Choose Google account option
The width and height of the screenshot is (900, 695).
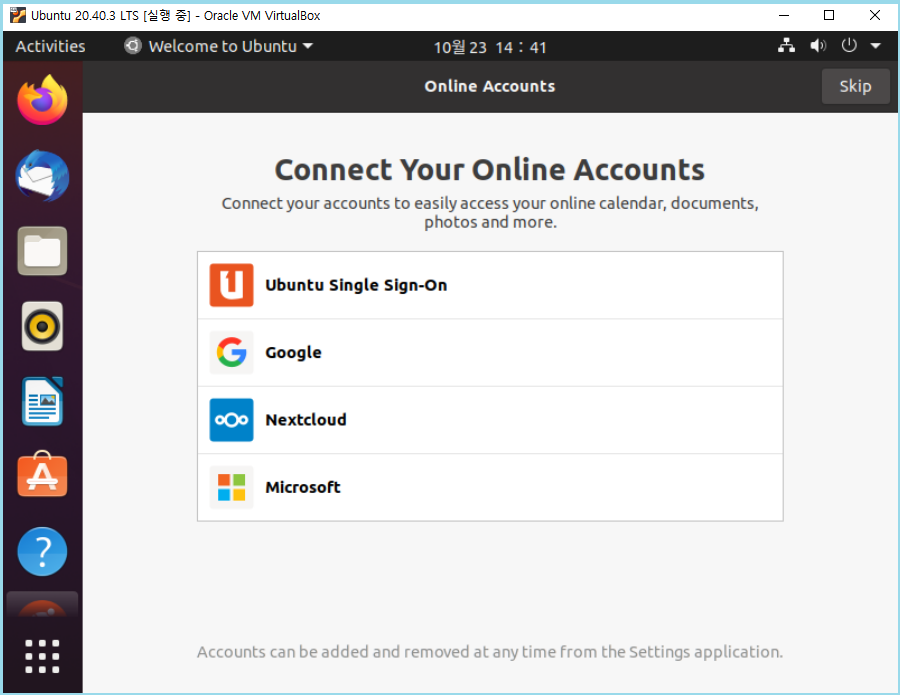tap(490, 352)
